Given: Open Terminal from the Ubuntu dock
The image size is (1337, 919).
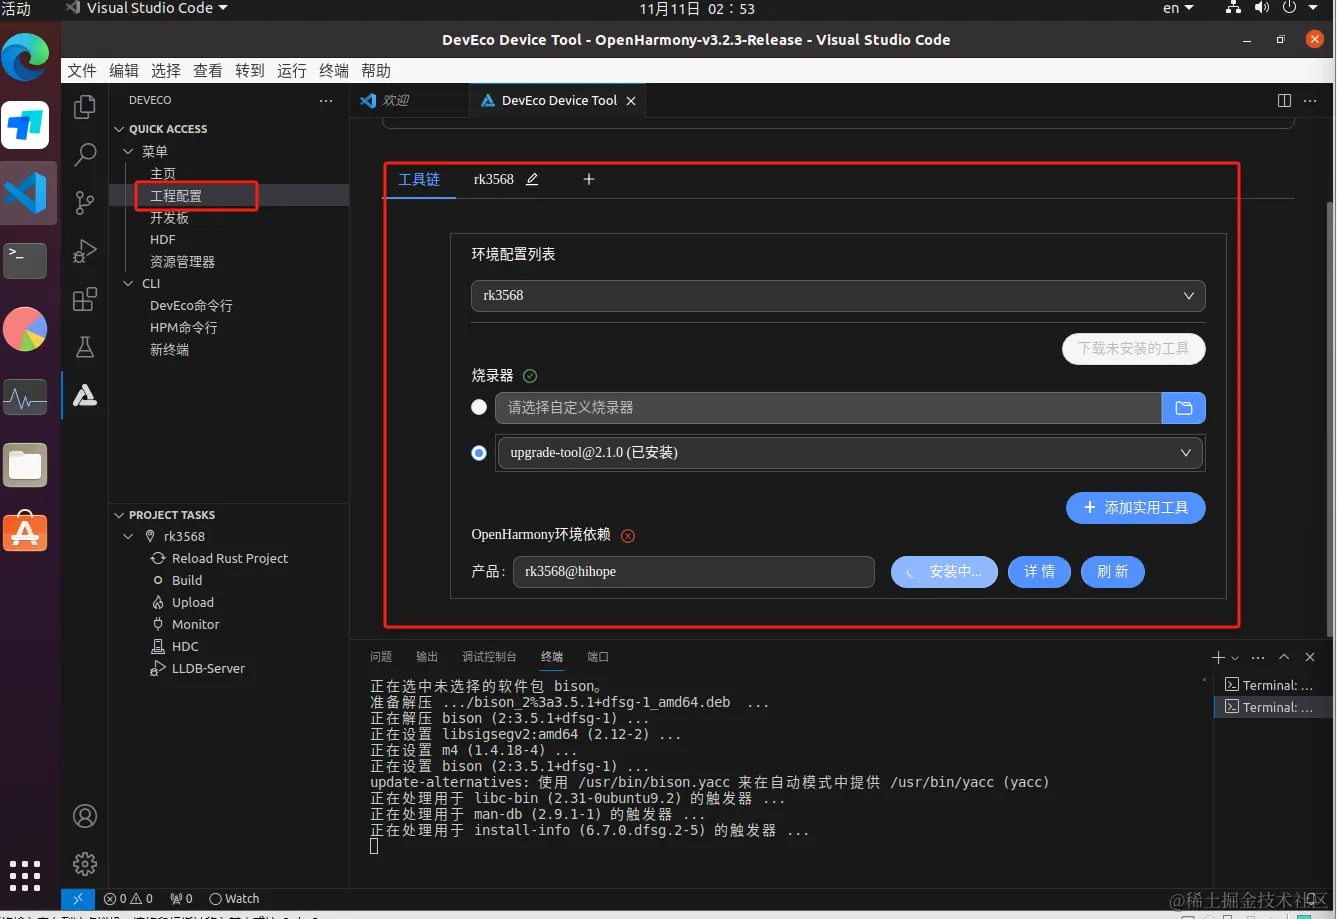Looking at the screenshot, I should (25, 260).
